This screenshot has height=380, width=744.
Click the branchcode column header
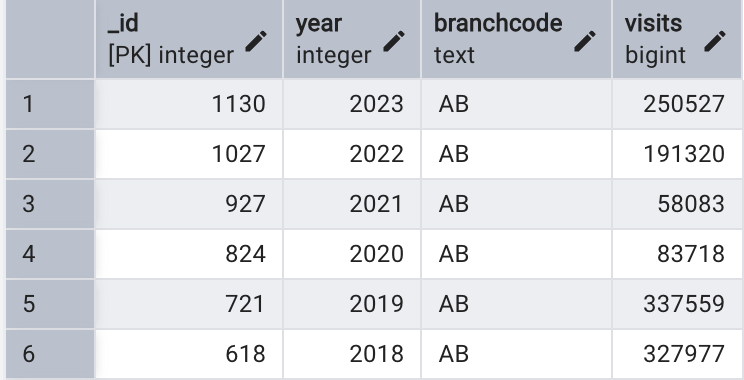pos(516,39)
